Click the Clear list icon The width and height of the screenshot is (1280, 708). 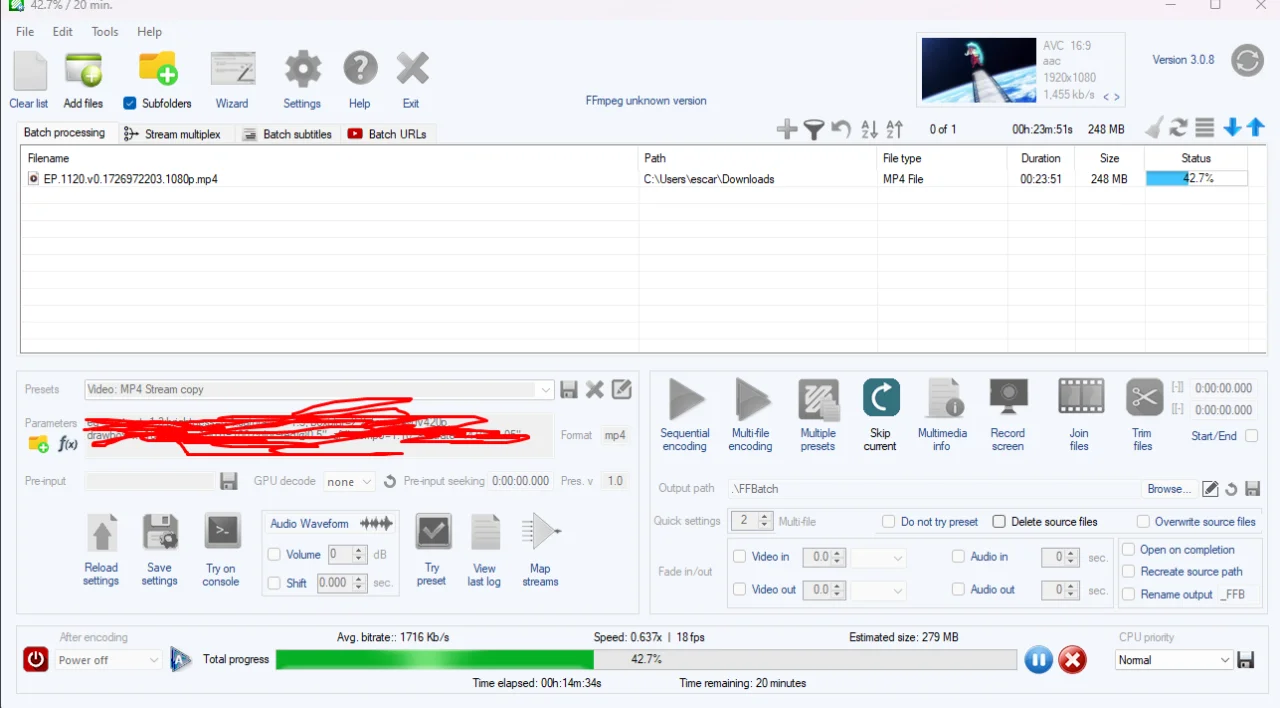click(29, 71)
